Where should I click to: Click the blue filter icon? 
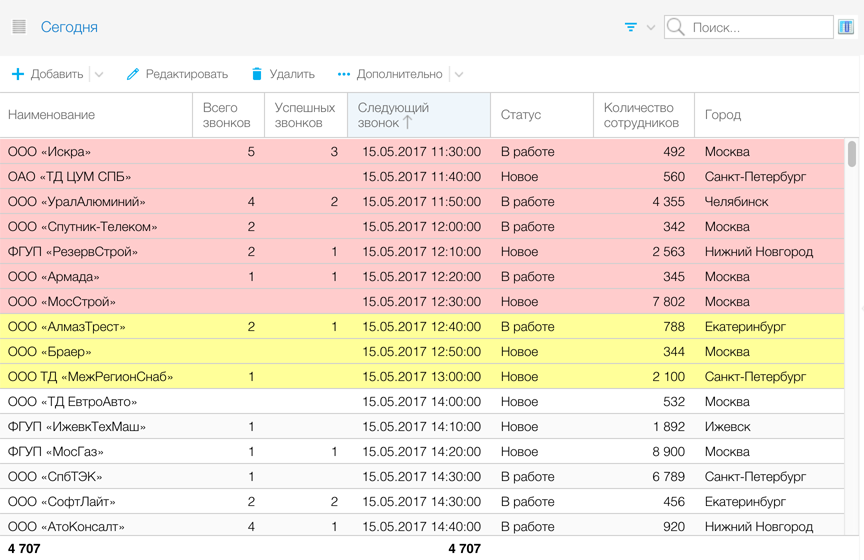[x=630, y=27]
